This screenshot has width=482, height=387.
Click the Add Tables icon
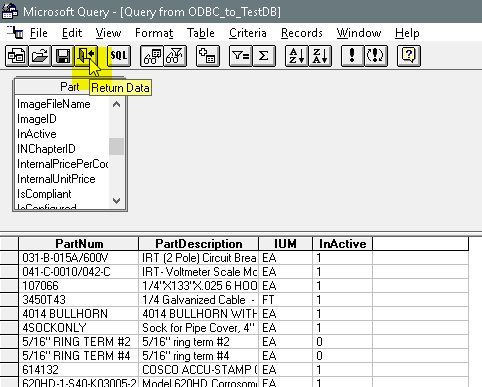click(x=208, y=56)
